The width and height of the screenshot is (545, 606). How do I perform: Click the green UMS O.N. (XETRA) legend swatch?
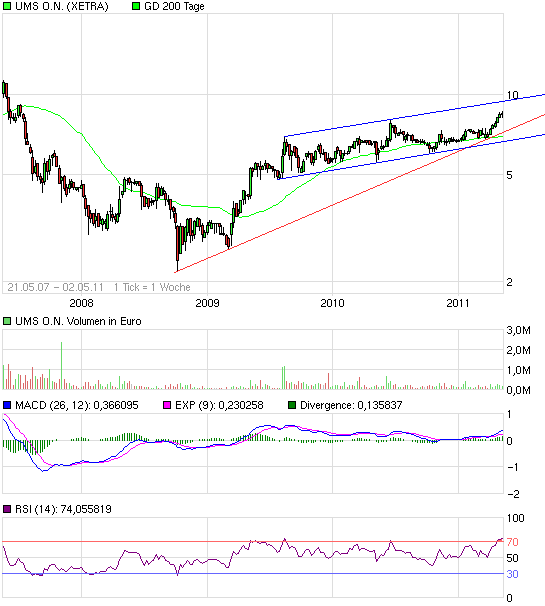click(x=7, y=6)
